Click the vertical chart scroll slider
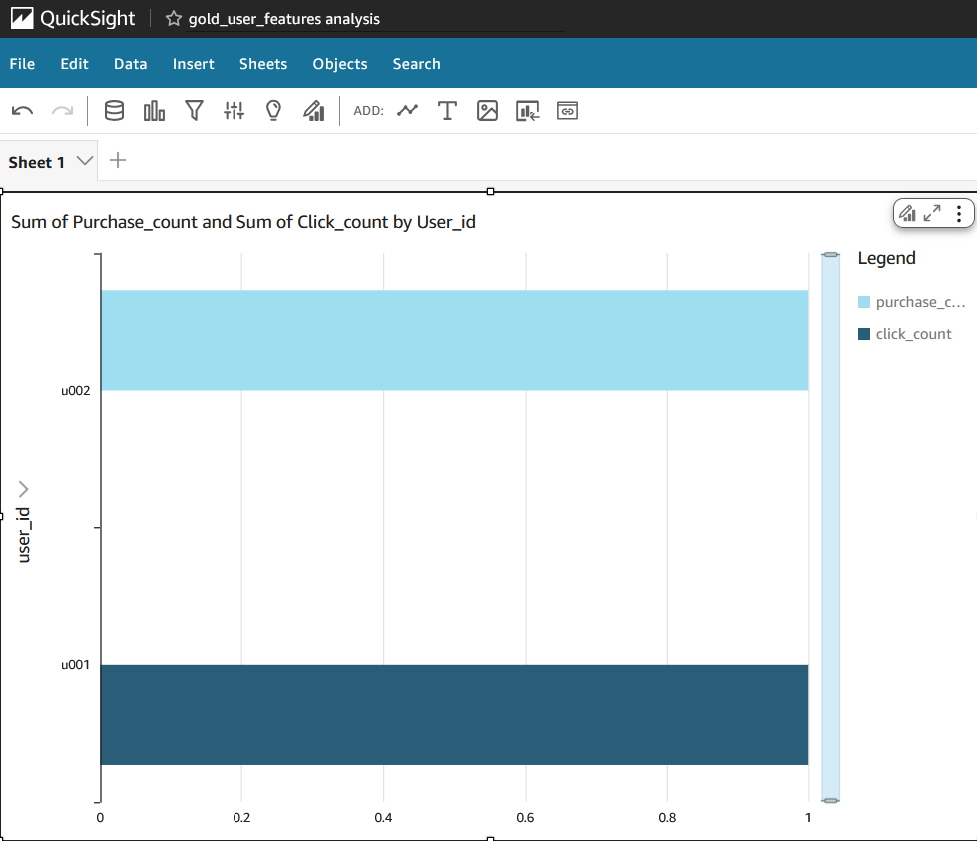The height and width of the screenshot is (841, 977). 830,528
